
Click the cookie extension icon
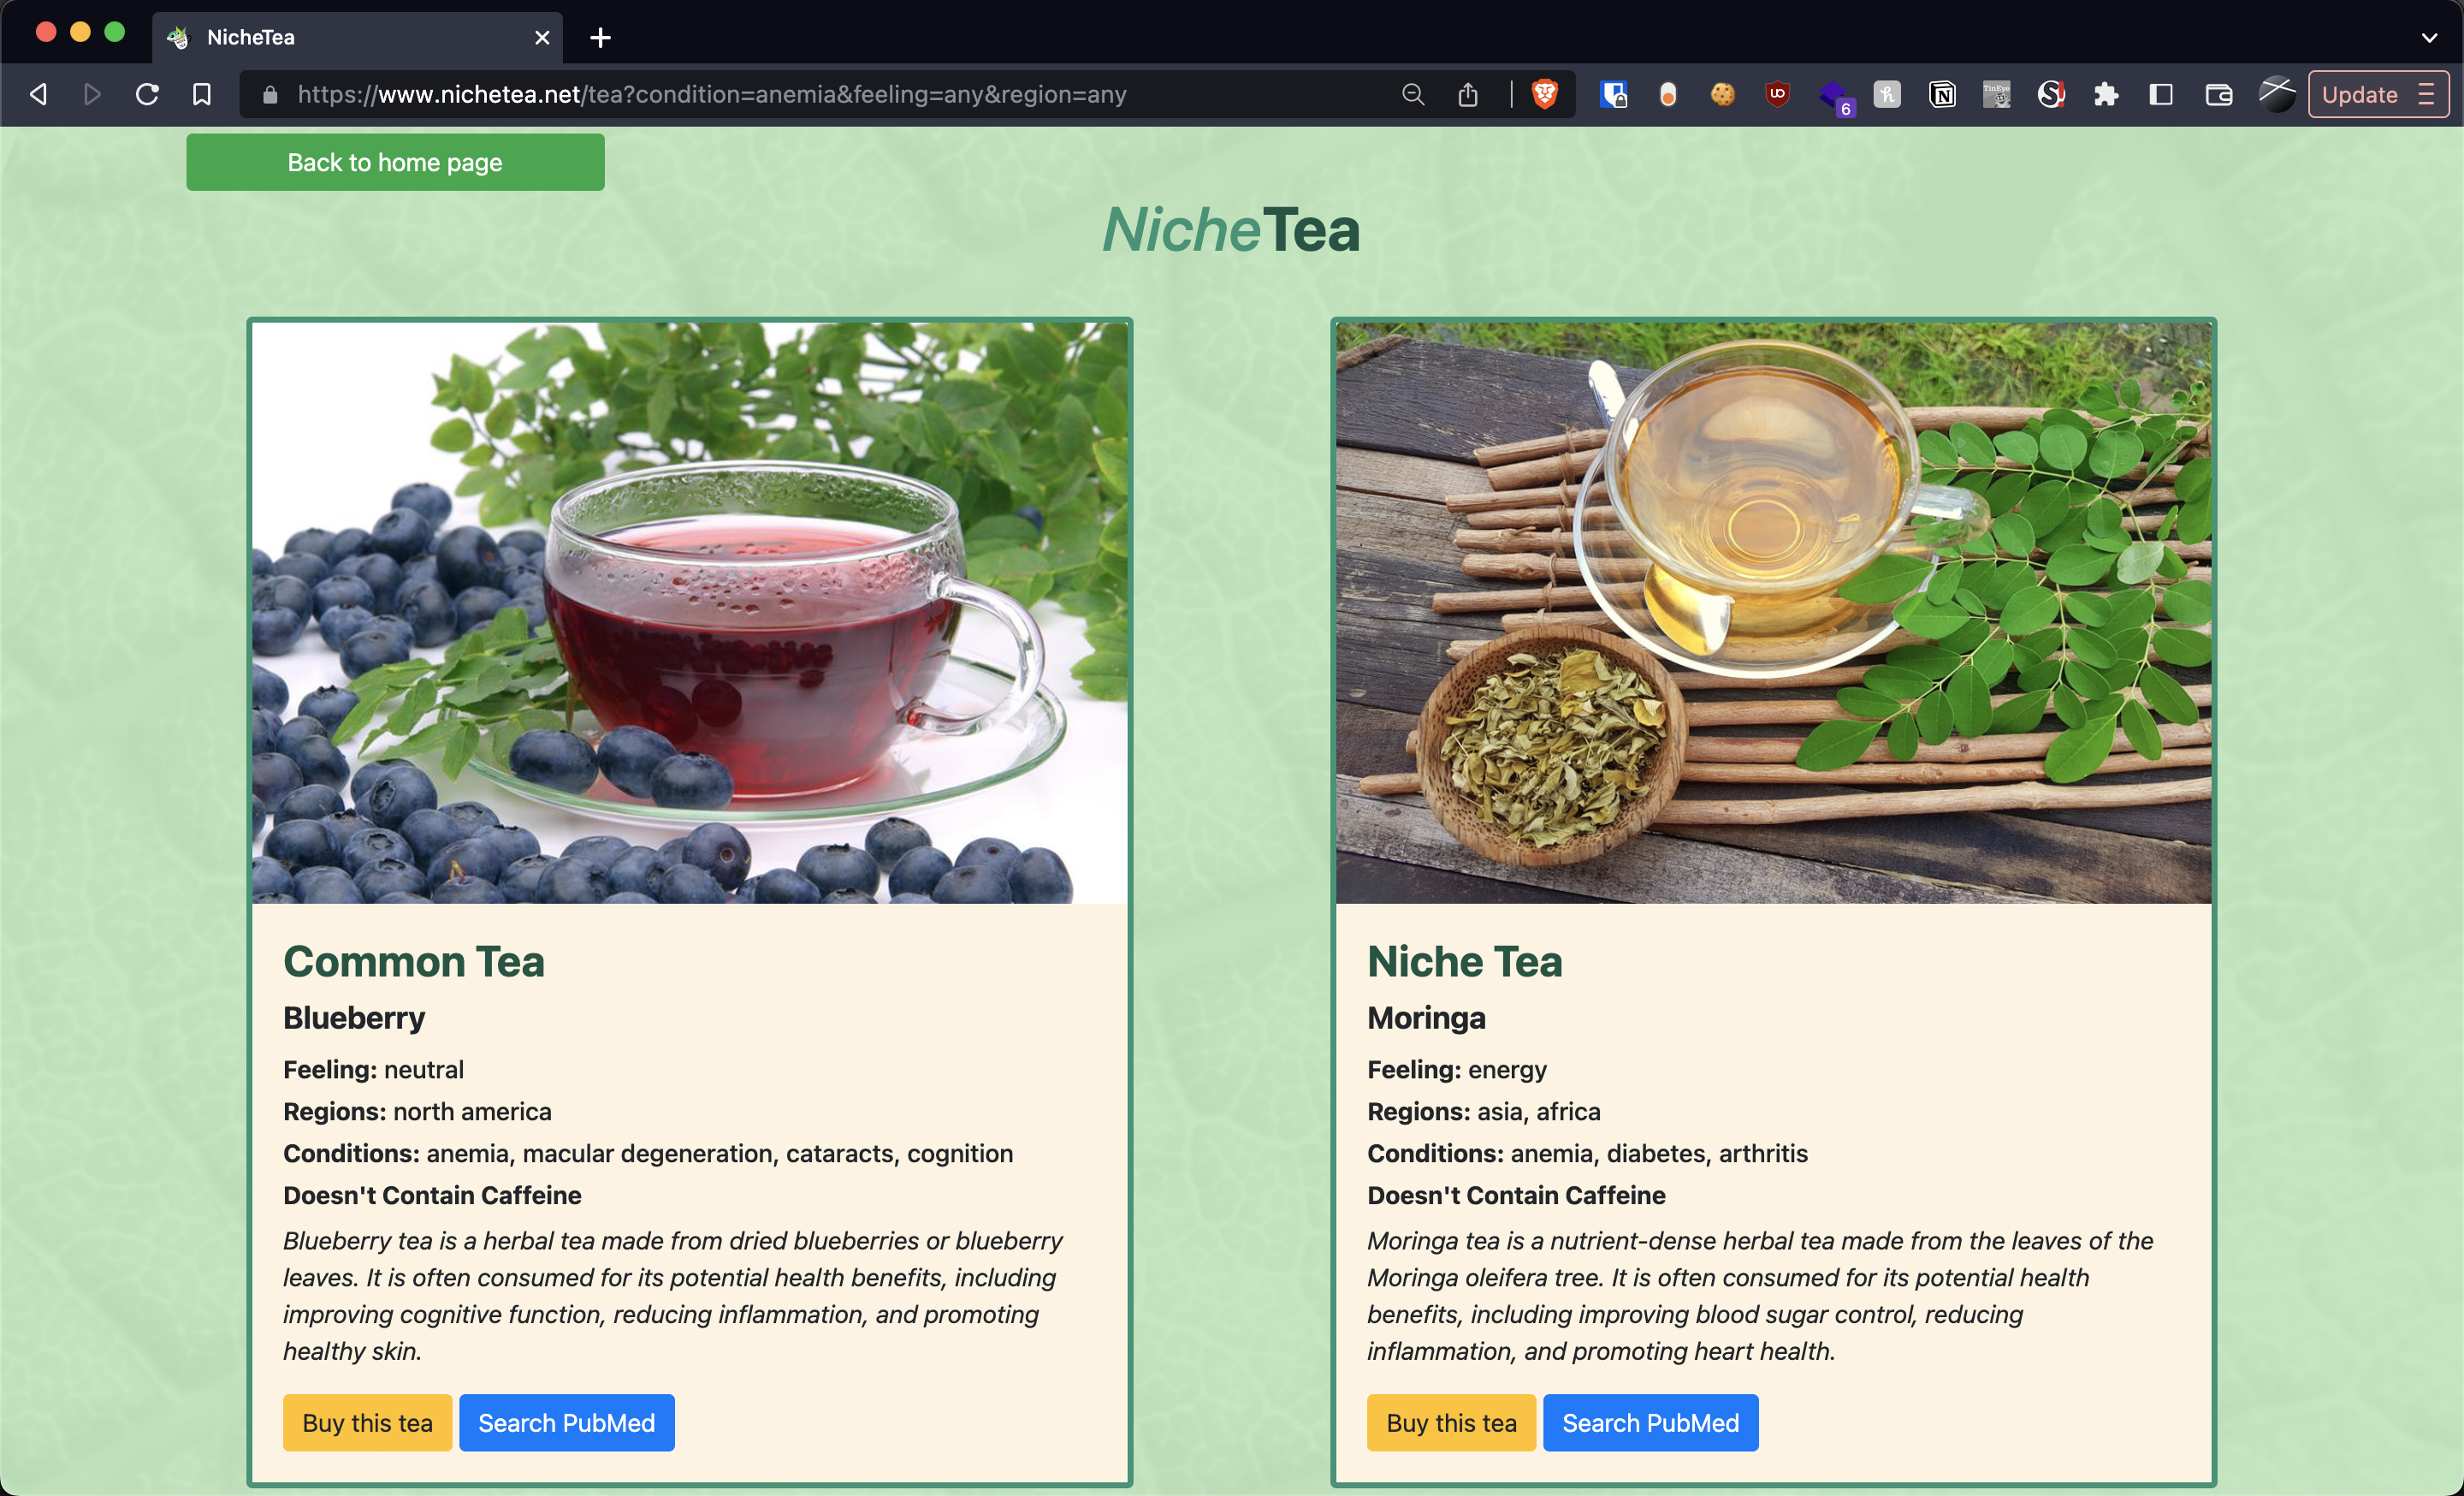pos(1722,94)
